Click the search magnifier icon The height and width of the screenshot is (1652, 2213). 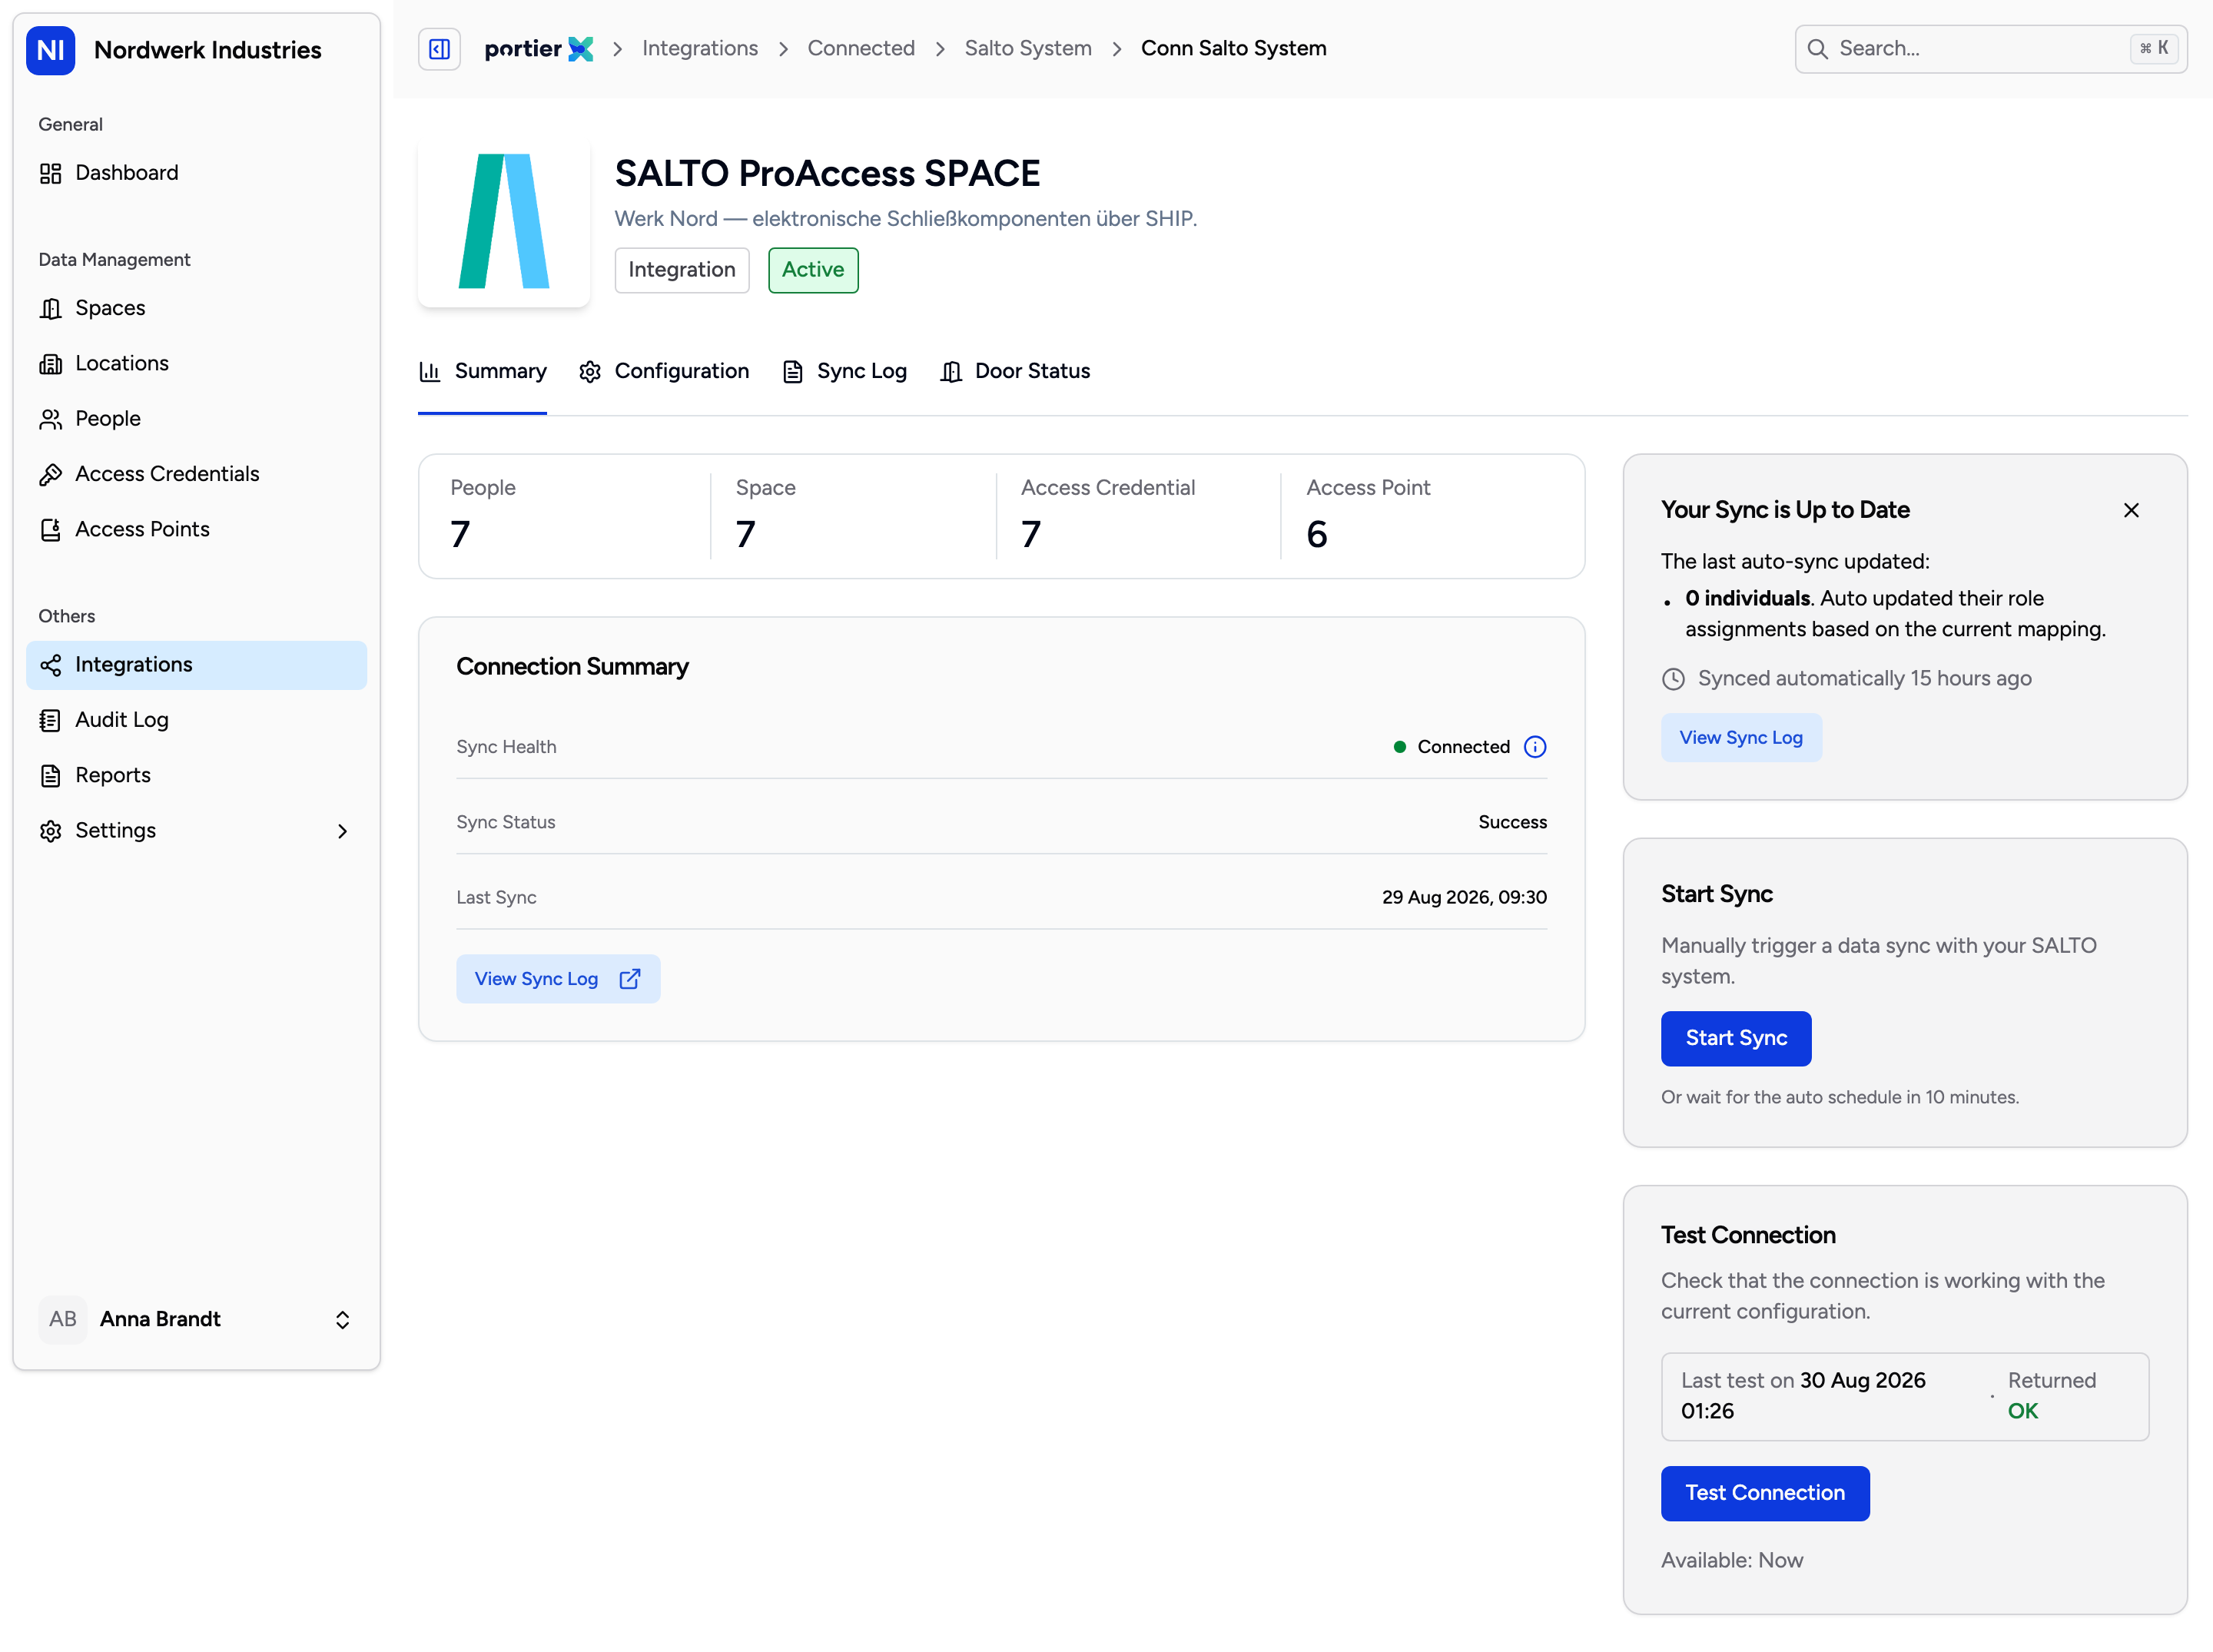pos(1817,49)
